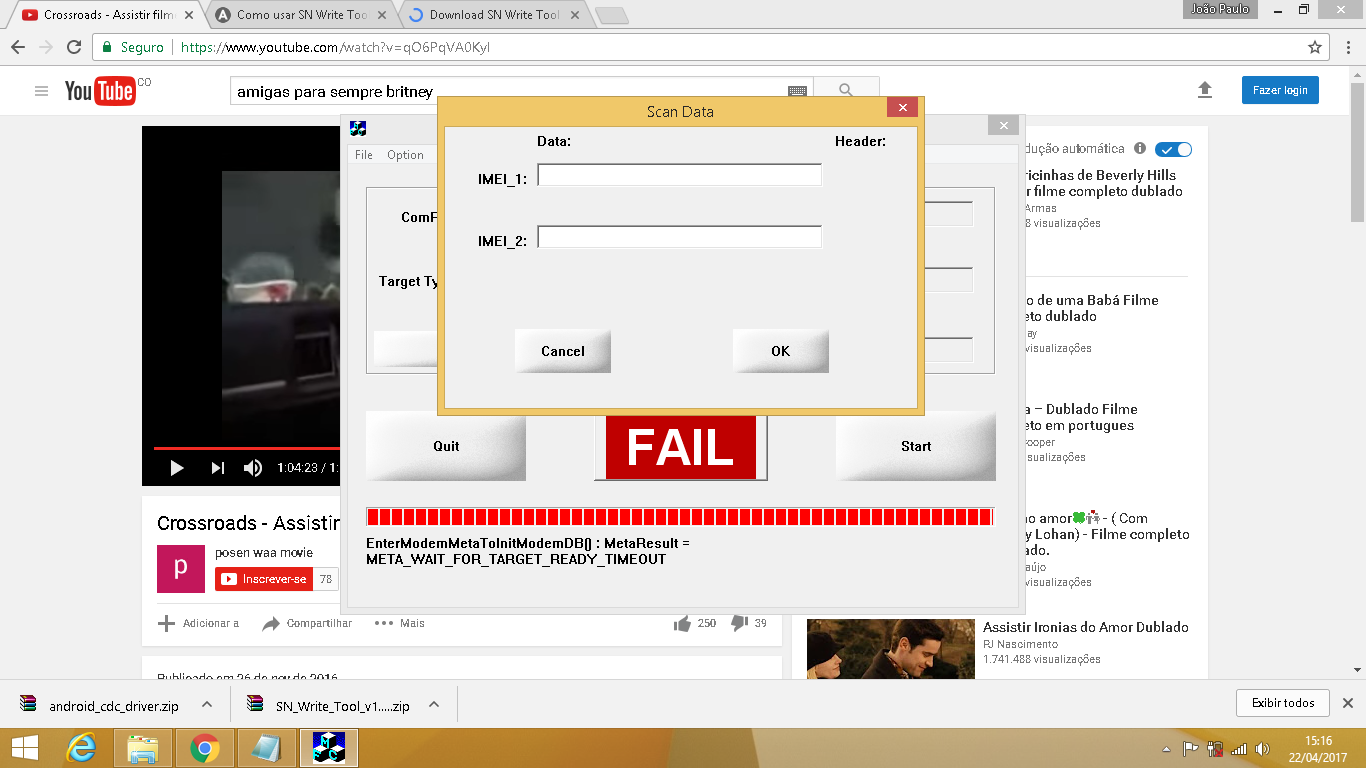
Task: Bookmark this page with the star icon
Action: coord(1315,47)
